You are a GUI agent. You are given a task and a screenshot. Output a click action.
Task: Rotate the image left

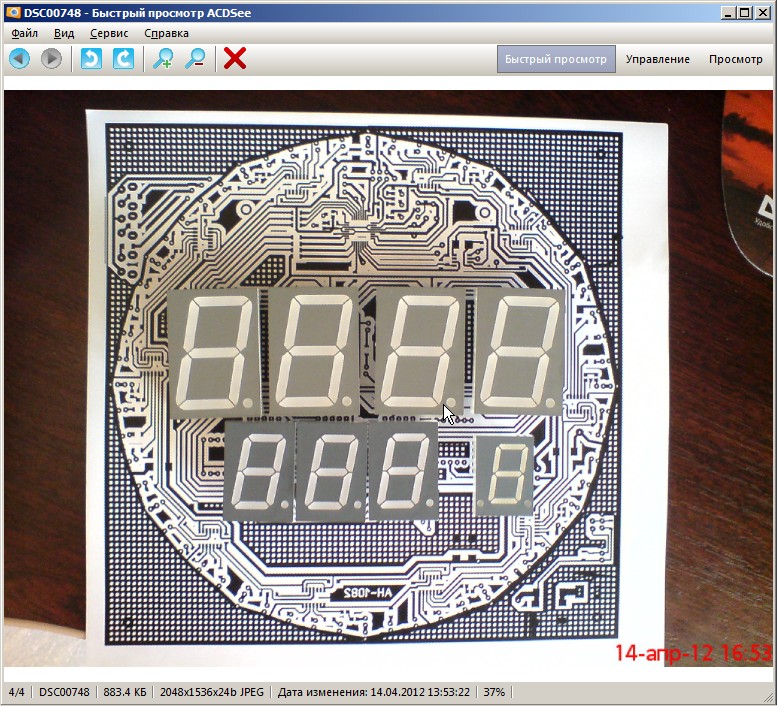[x=92, y=59]
